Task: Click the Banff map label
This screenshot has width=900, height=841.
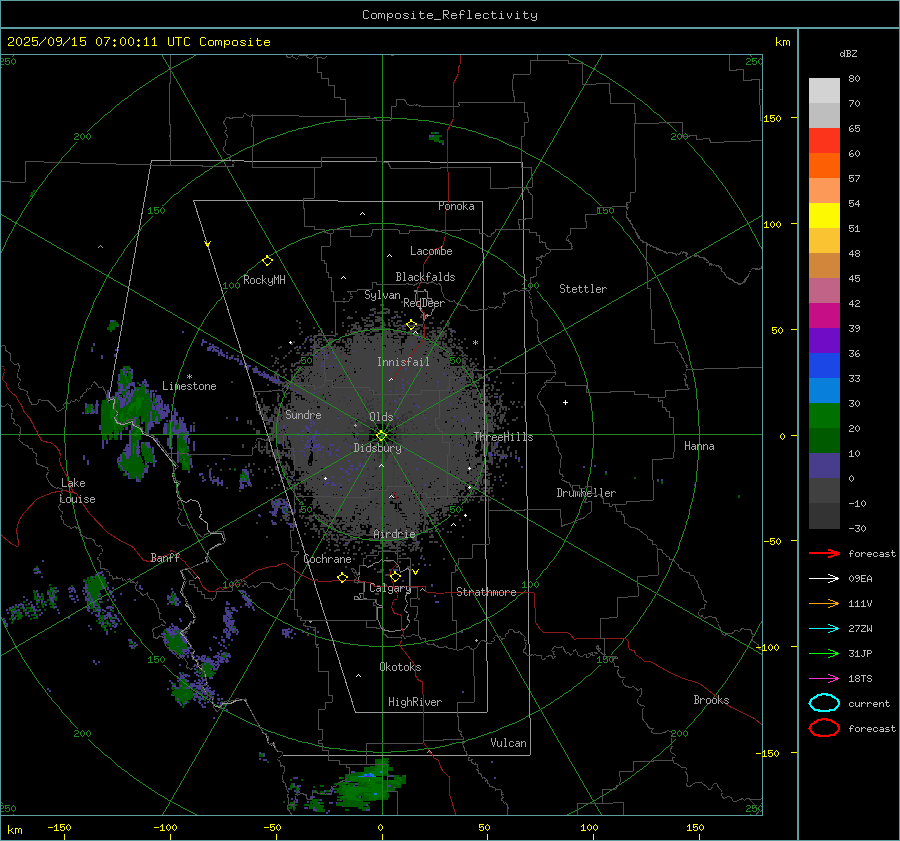Action: (x=165, y=557)
